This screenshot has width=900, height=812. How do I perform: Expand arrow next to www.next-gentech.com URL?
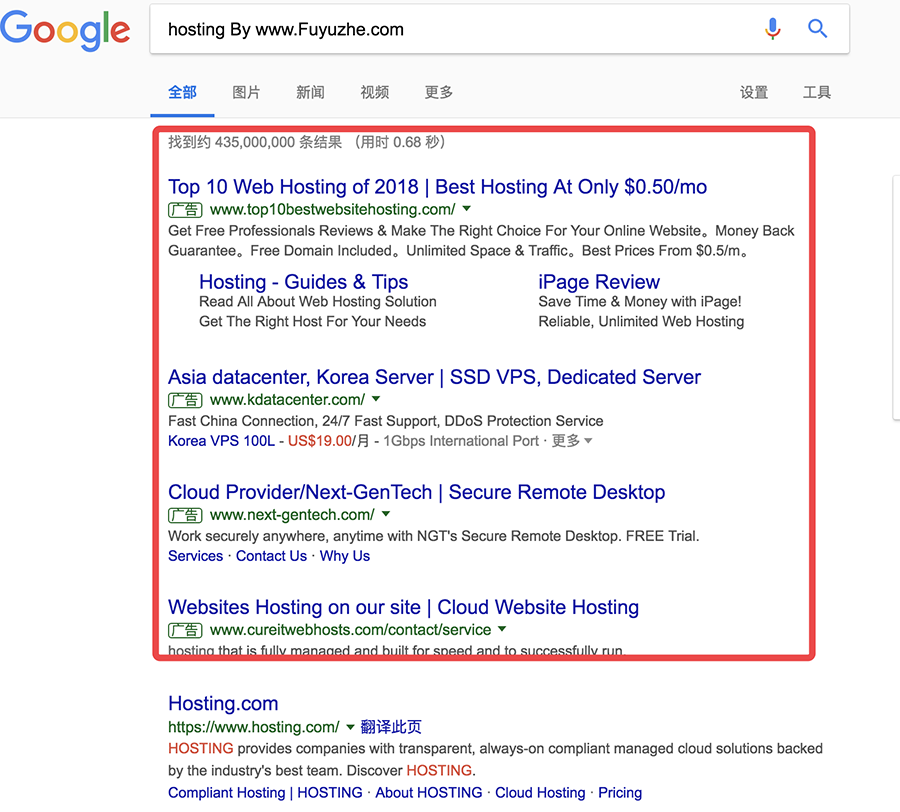click(x=386, y=514)
